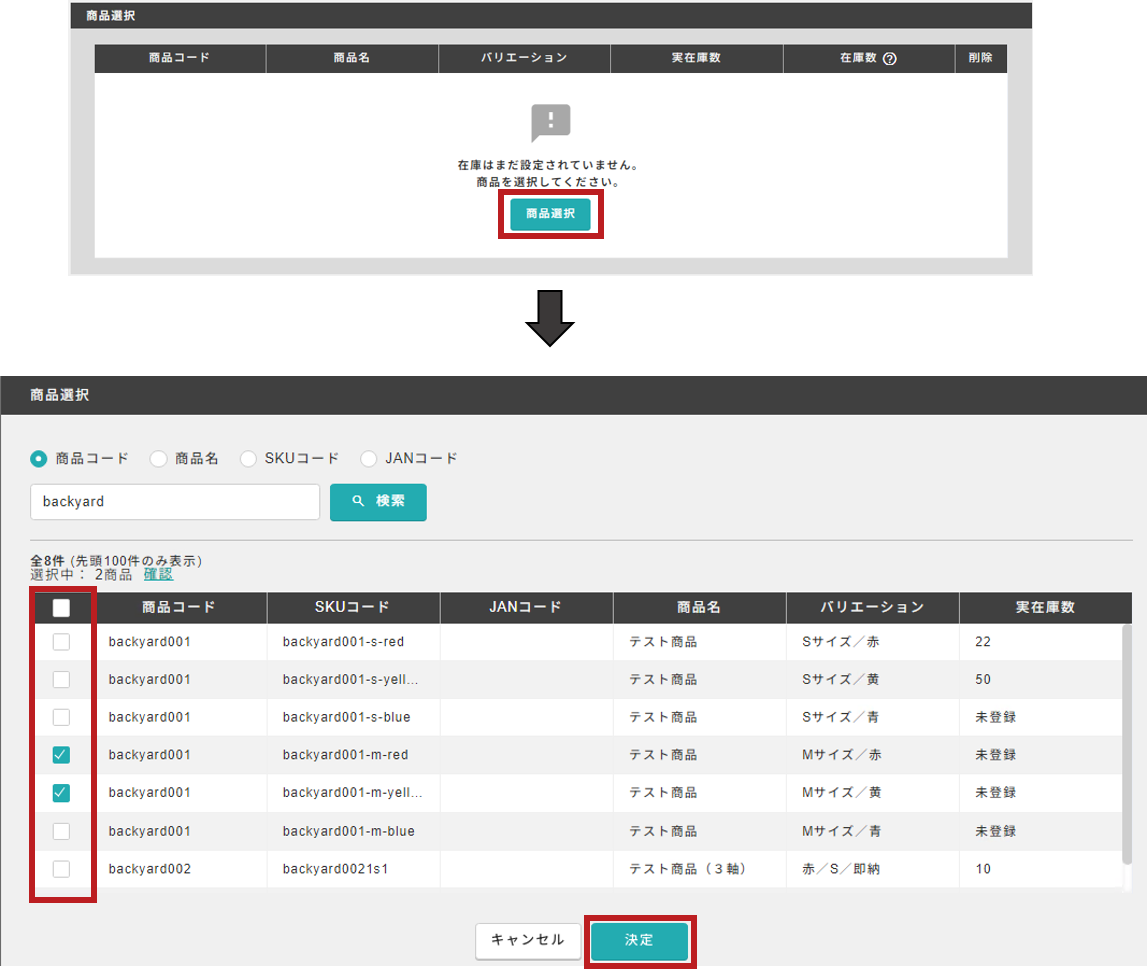This screenshot has width=1147, height=969.
Task: Select the SKUコード radio button
Action: pos(248,459)
